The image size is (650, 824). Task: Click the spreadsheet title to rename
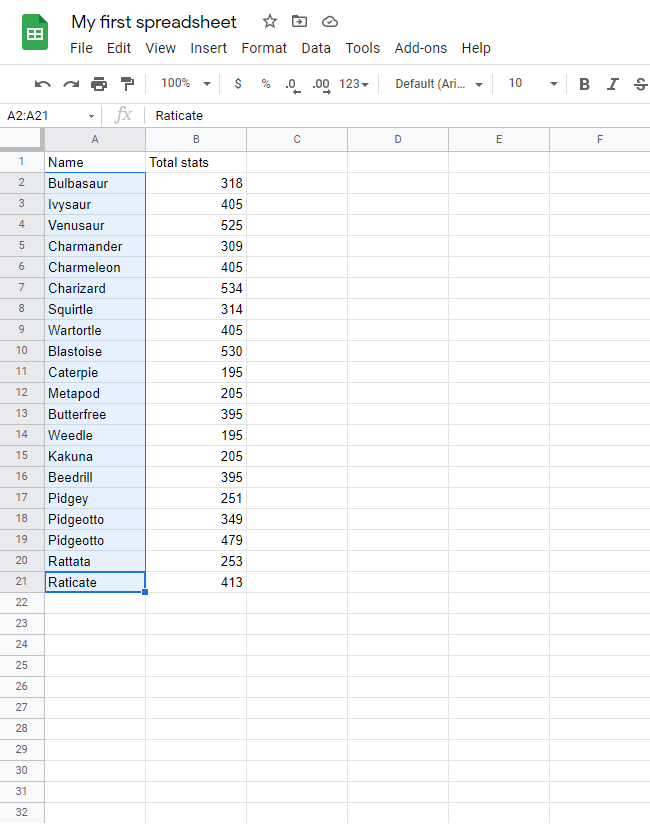click(x=154, y=22)
